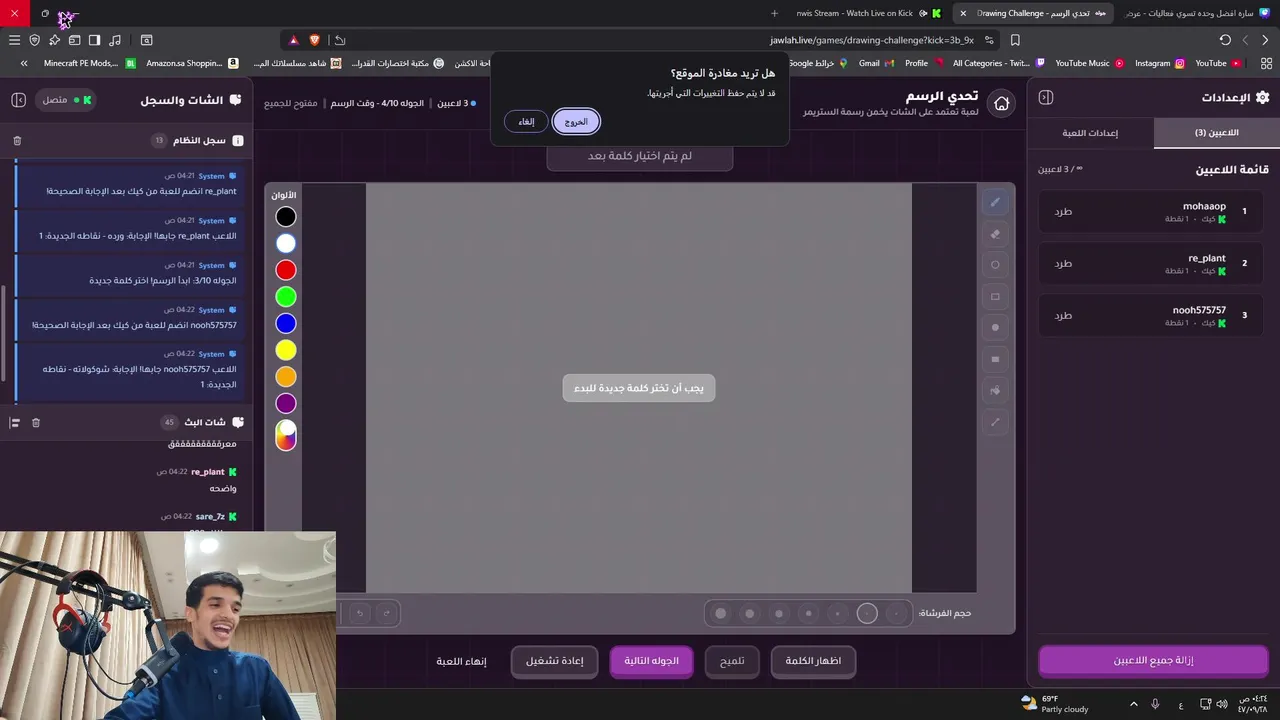Go to the browser's next page arrow
This screenshot has width=1280, height=720.
(1245, 40)
